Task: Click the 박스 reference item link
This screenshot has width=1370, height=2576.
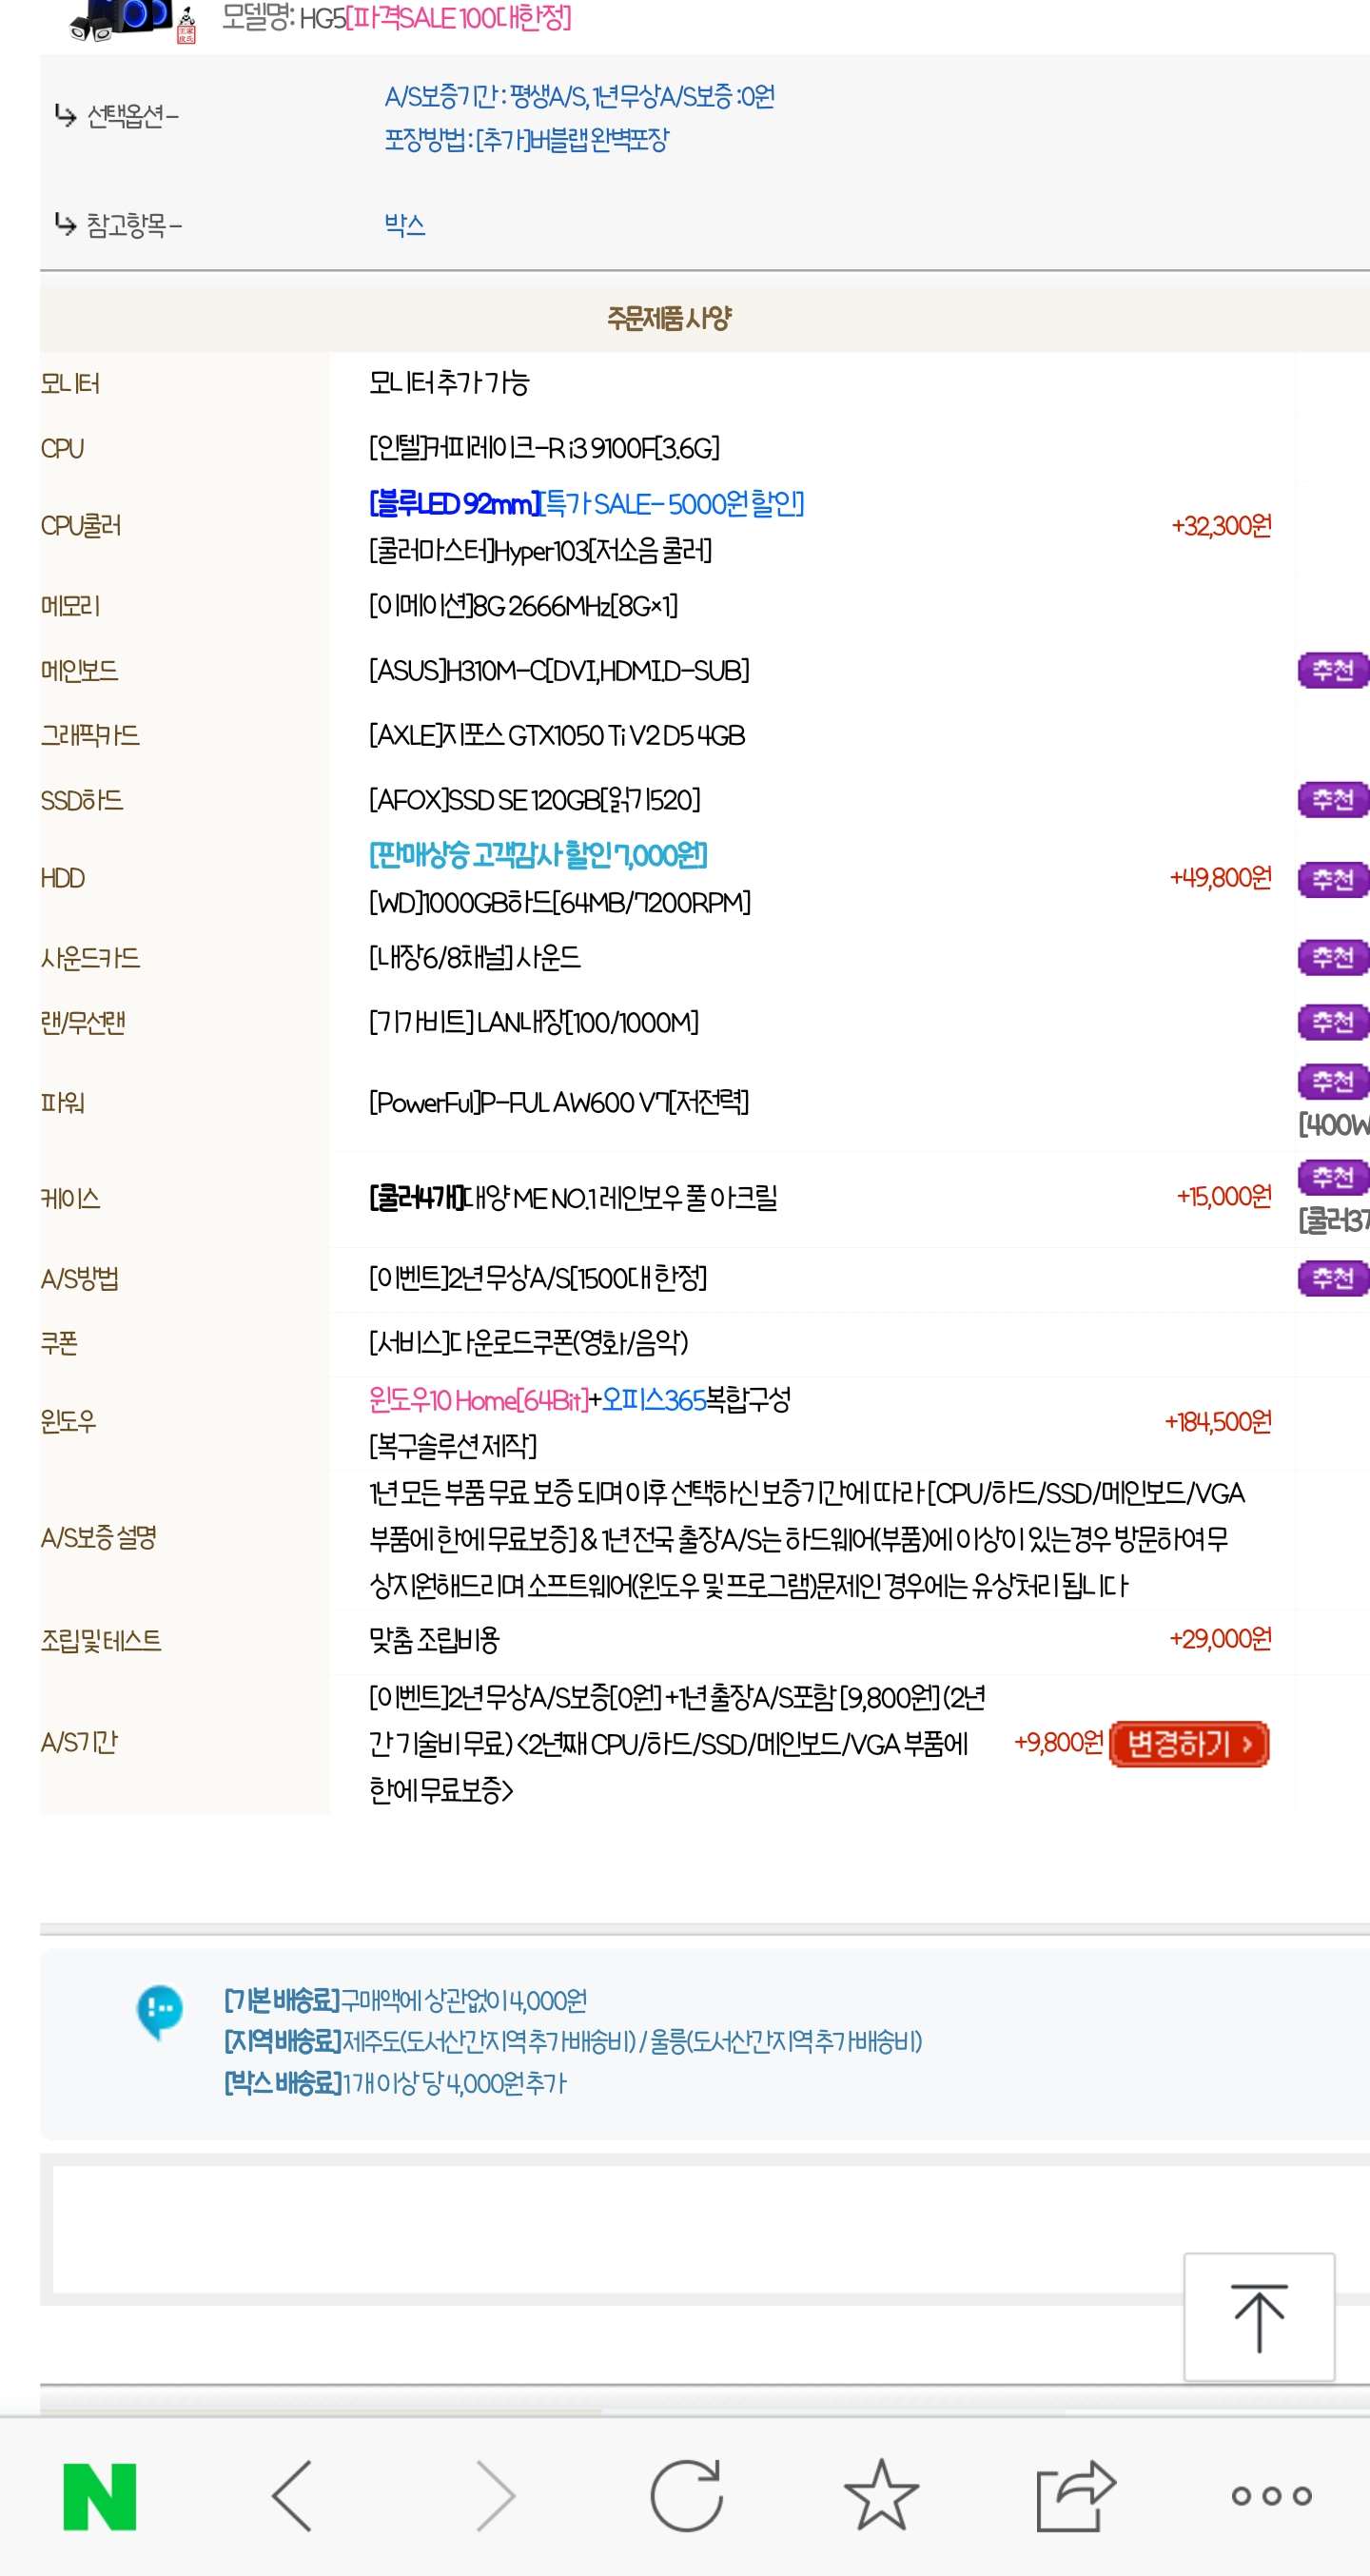Action: tap(405, 225)
